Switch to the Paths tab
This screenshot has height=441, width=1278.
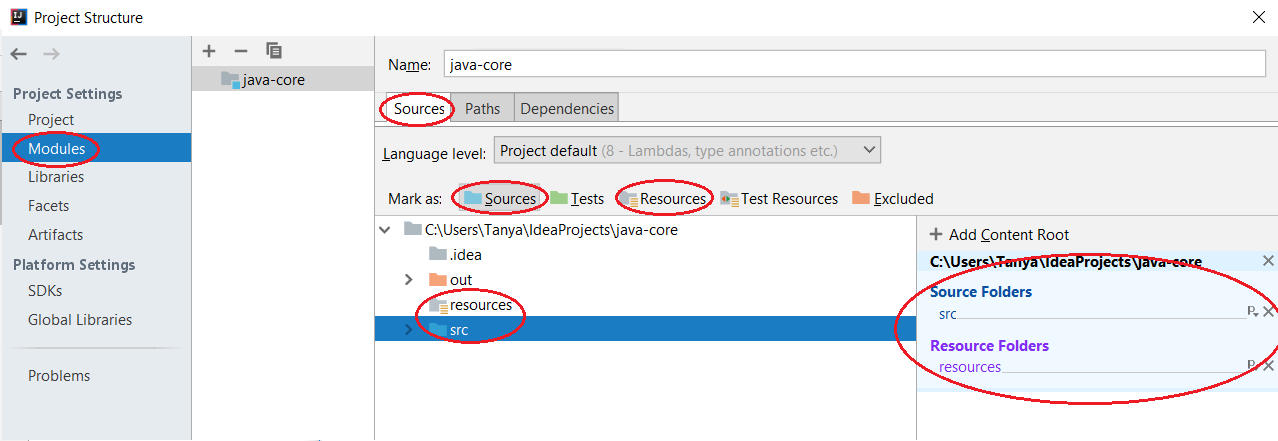pyautogui.click(x=483, y=108)
